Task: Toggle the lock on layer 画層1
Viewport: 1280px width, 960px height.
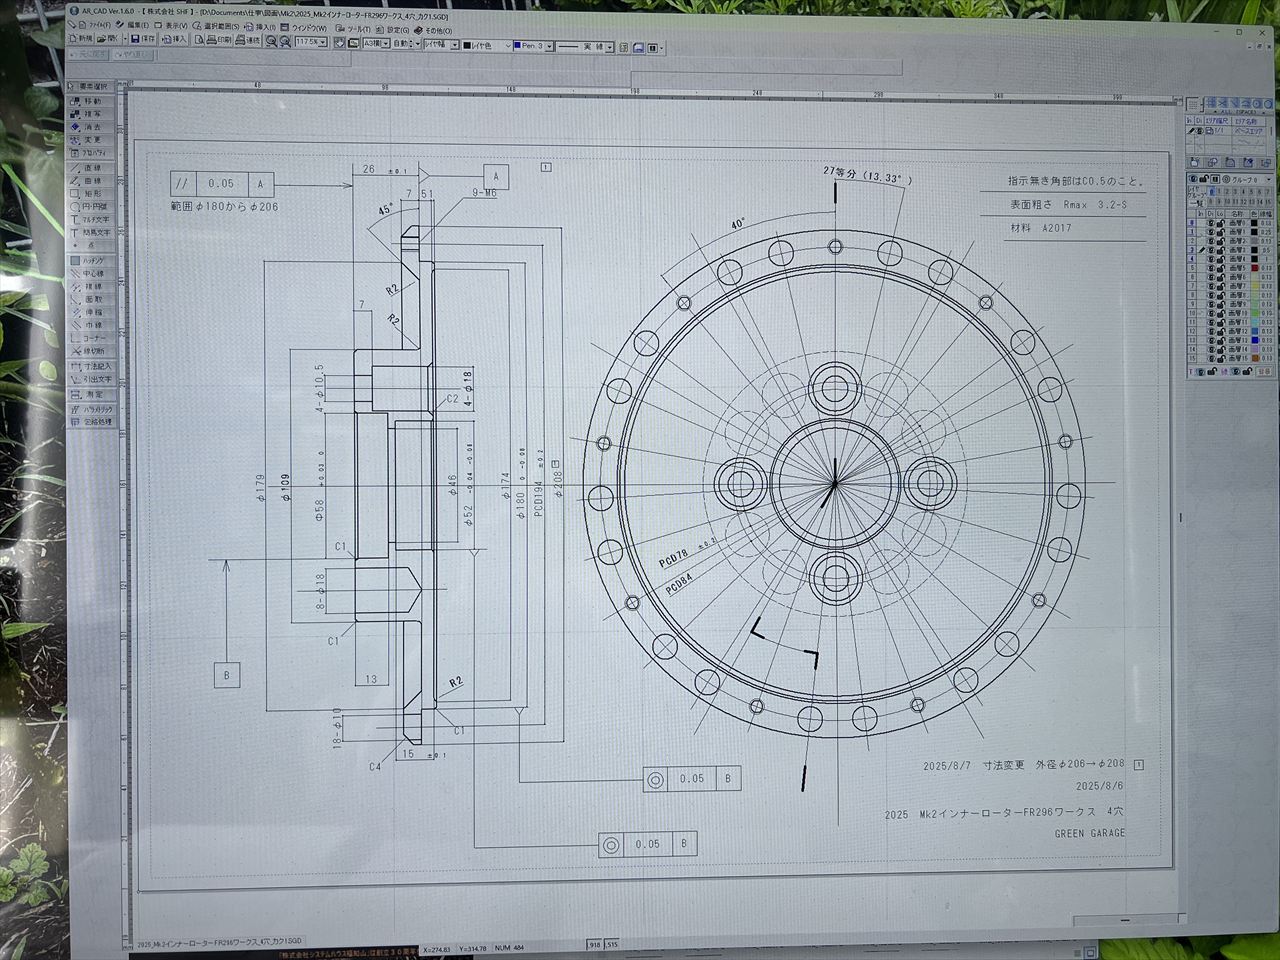Action: pos(1220,232)
